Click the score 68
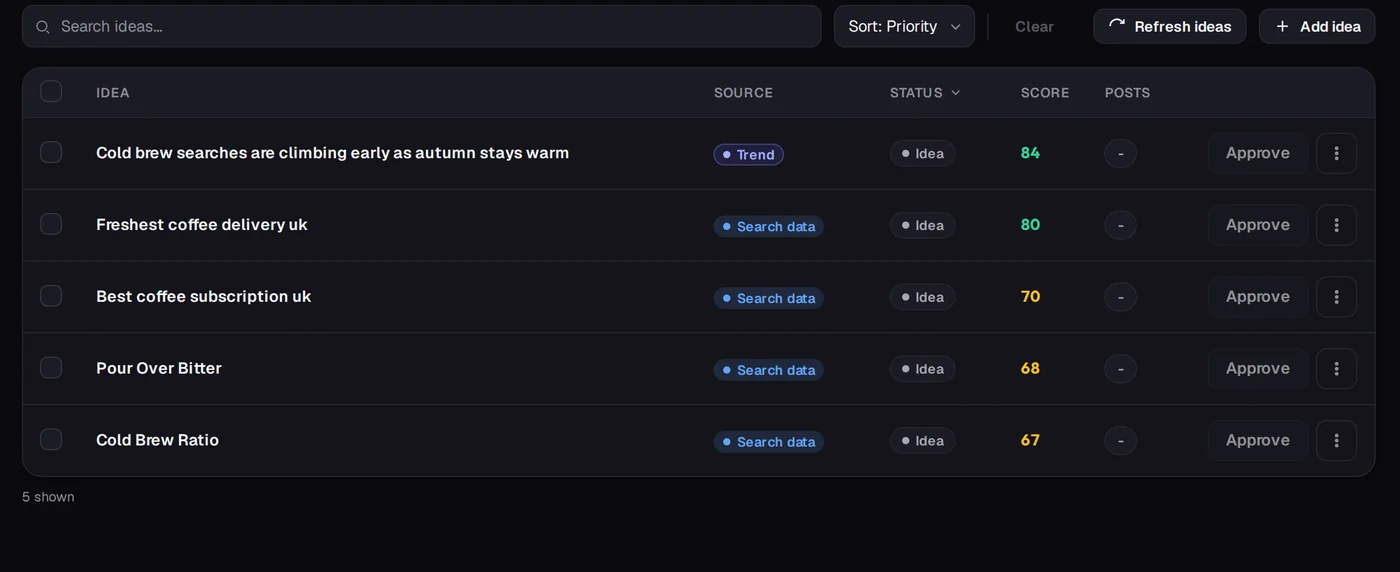The width and height of the screenshot is (1400, 572). coord(1030,369)
